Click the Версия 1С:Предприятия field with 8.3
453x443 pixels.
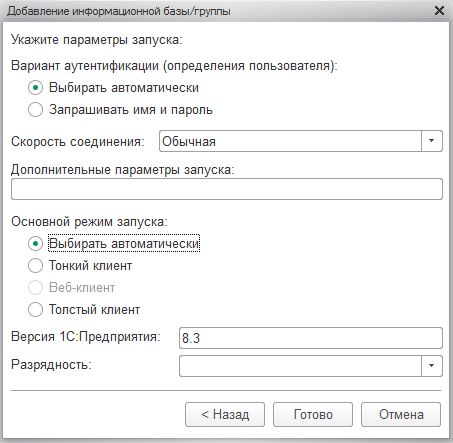tap(311, 338)
